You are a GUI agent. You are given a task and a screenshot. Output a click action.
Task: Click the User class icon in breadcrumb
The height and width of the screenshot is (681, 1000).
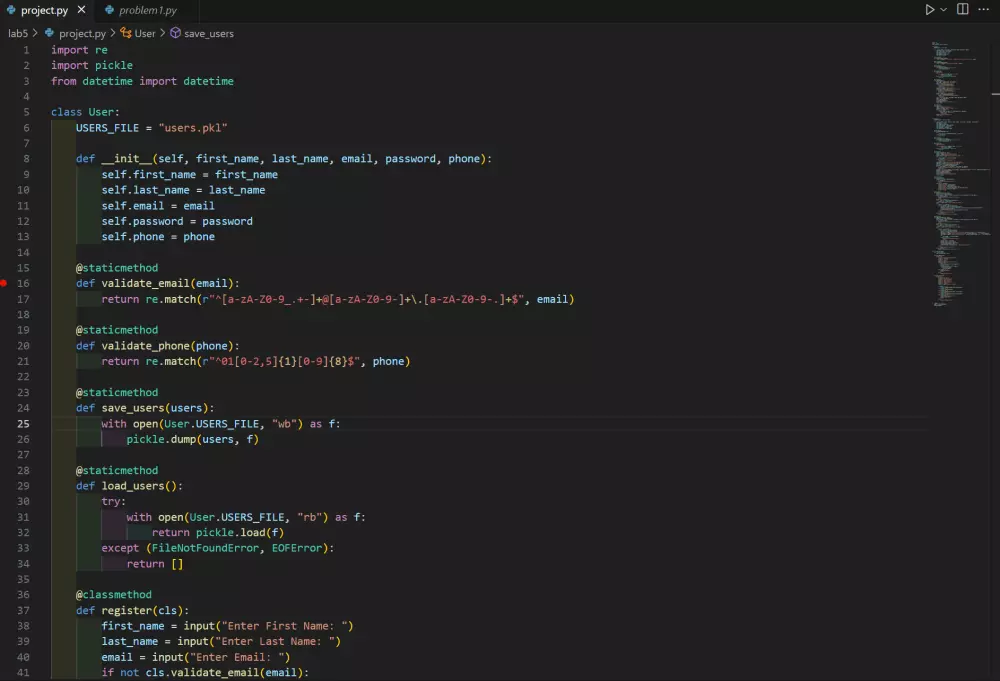point(126,33)
